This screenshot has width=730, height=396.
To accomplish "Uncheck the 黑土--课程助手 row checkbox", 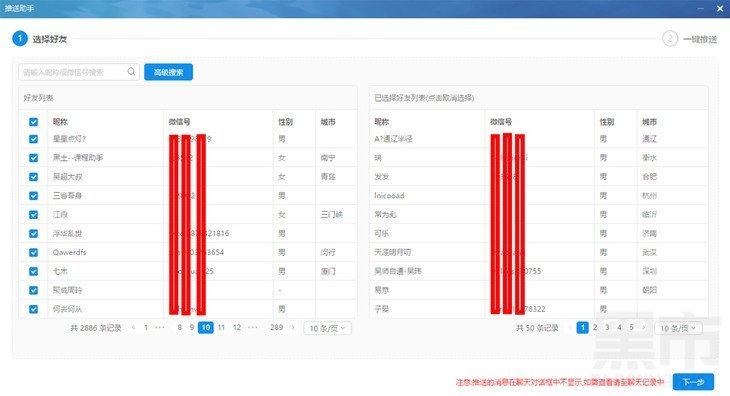I will point(34,158).
